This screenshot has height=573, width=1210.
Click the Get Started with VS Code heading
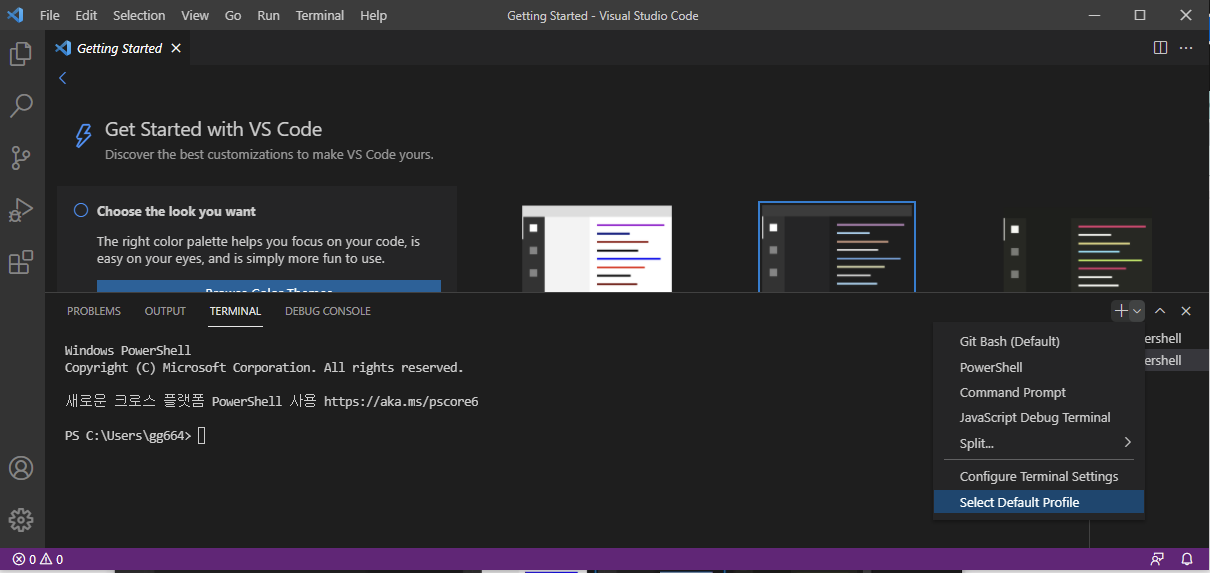pos(213,129)
